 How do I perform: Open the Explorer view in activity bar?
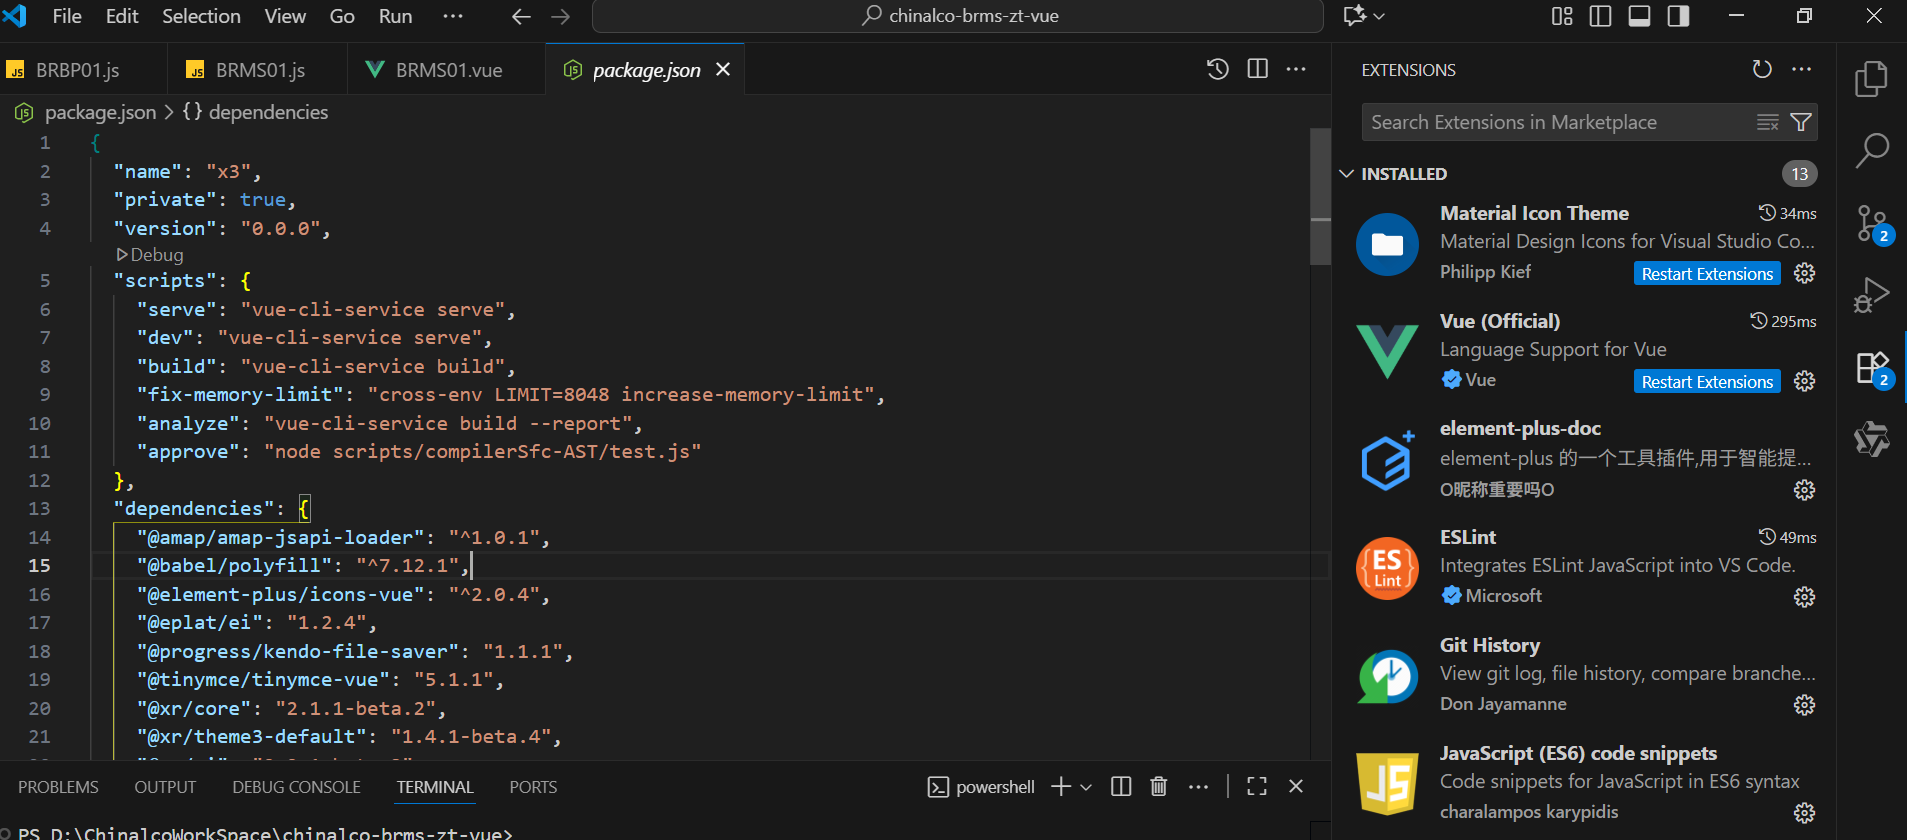click(x=1871, y=79)
